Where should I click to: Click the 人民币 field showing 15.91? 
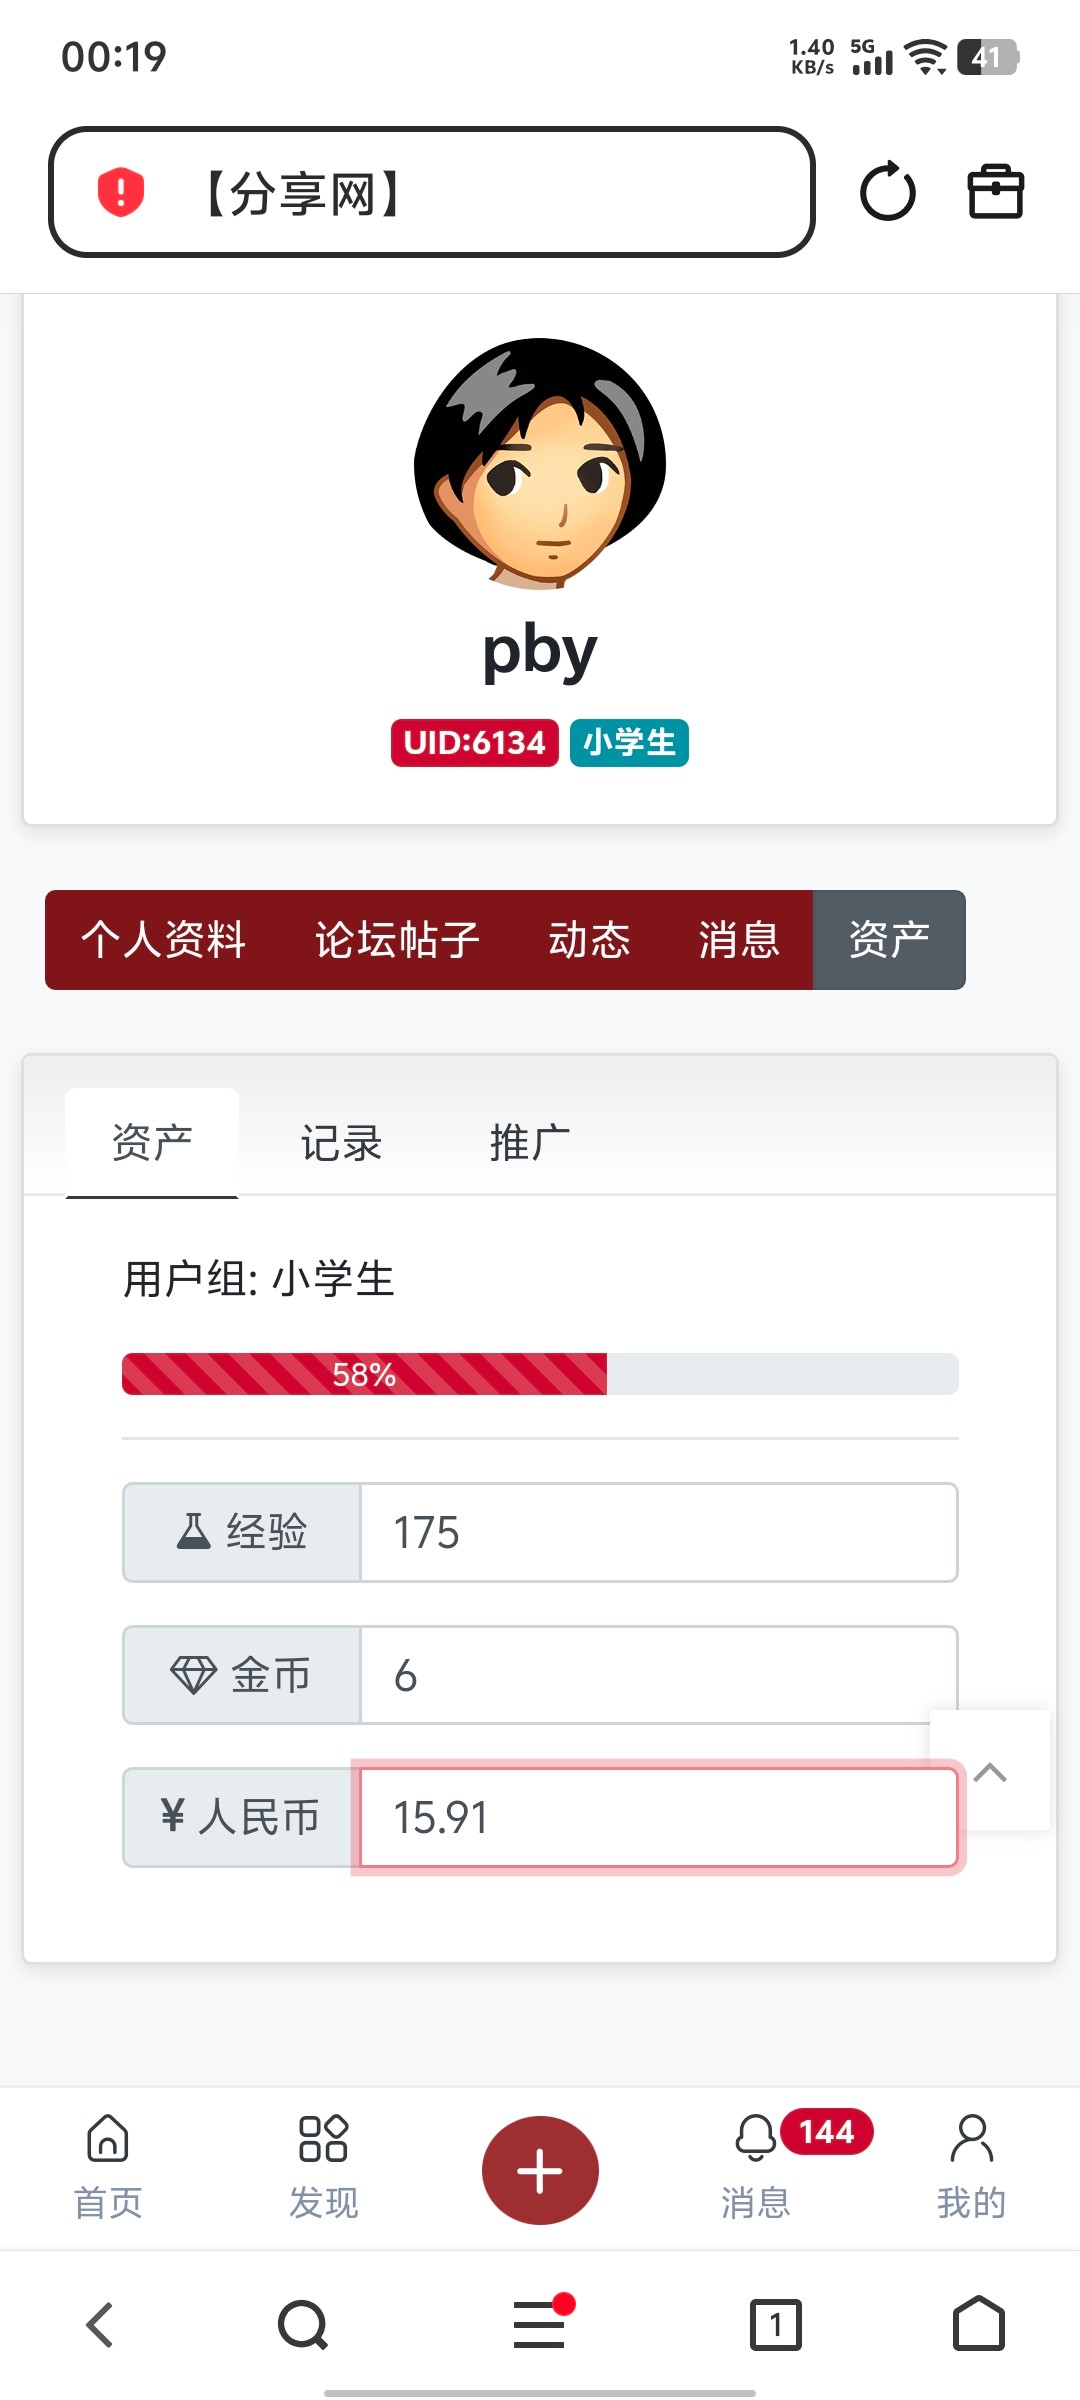click(658, 1817)
